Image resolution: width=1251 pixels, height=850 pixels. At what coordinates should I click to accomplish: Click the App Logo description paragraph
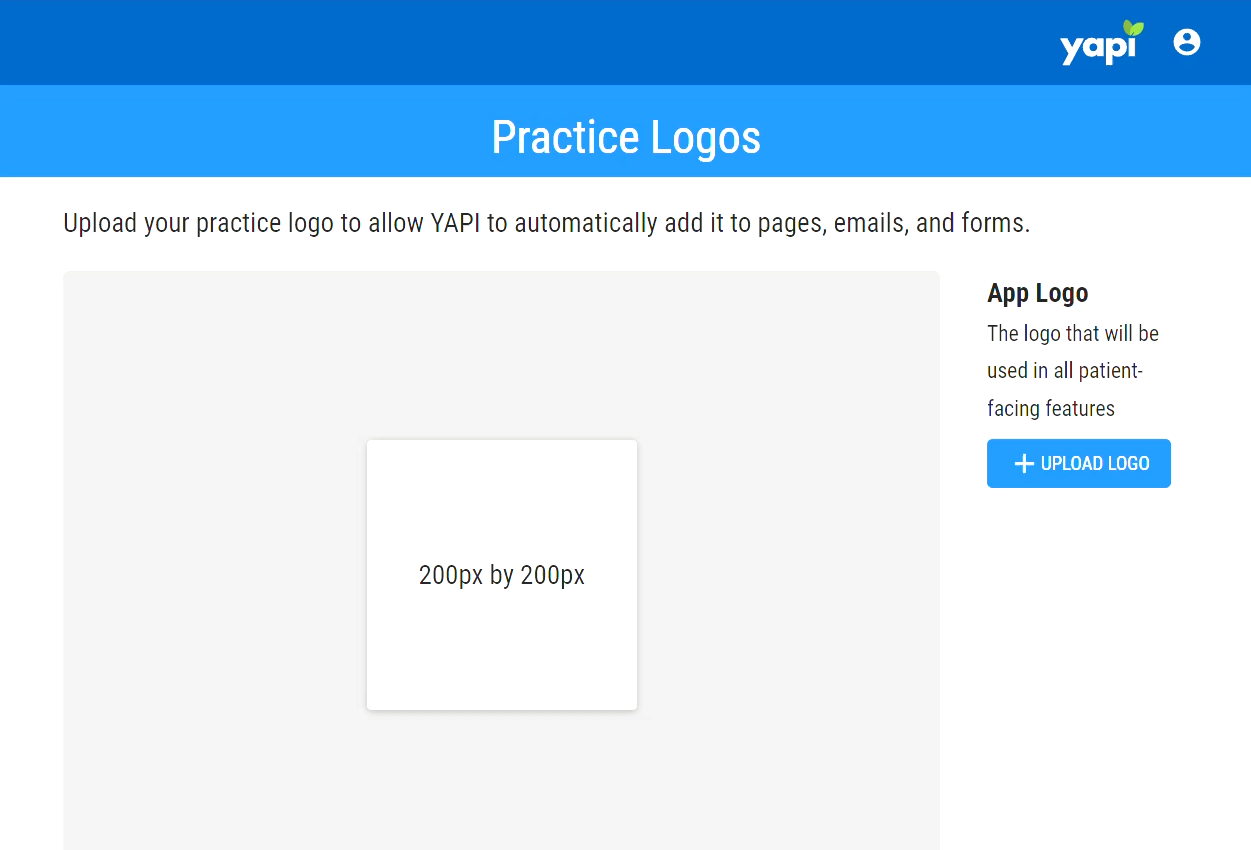[x=1073, y=370]
